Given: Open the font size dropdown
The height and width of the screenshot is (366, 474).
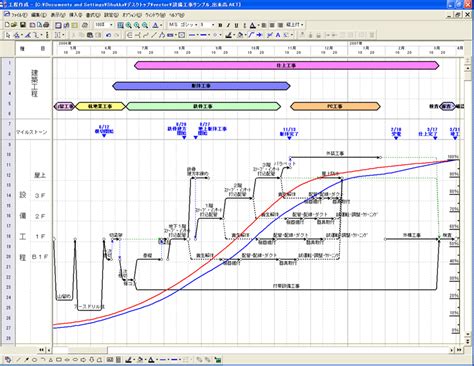Looking at the screenshot, I should point(213,25).
